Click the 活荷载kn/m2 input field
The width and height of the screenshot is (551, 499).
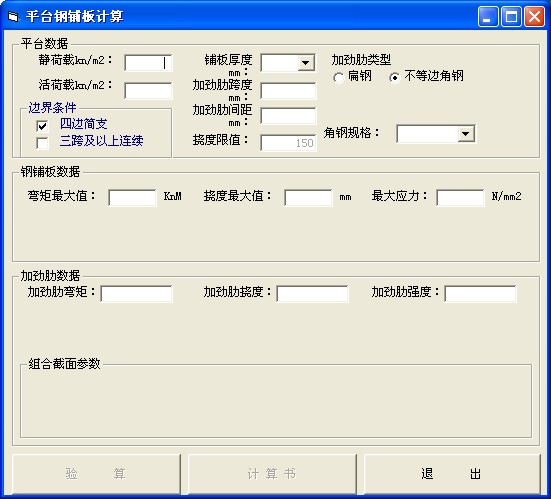148,91
